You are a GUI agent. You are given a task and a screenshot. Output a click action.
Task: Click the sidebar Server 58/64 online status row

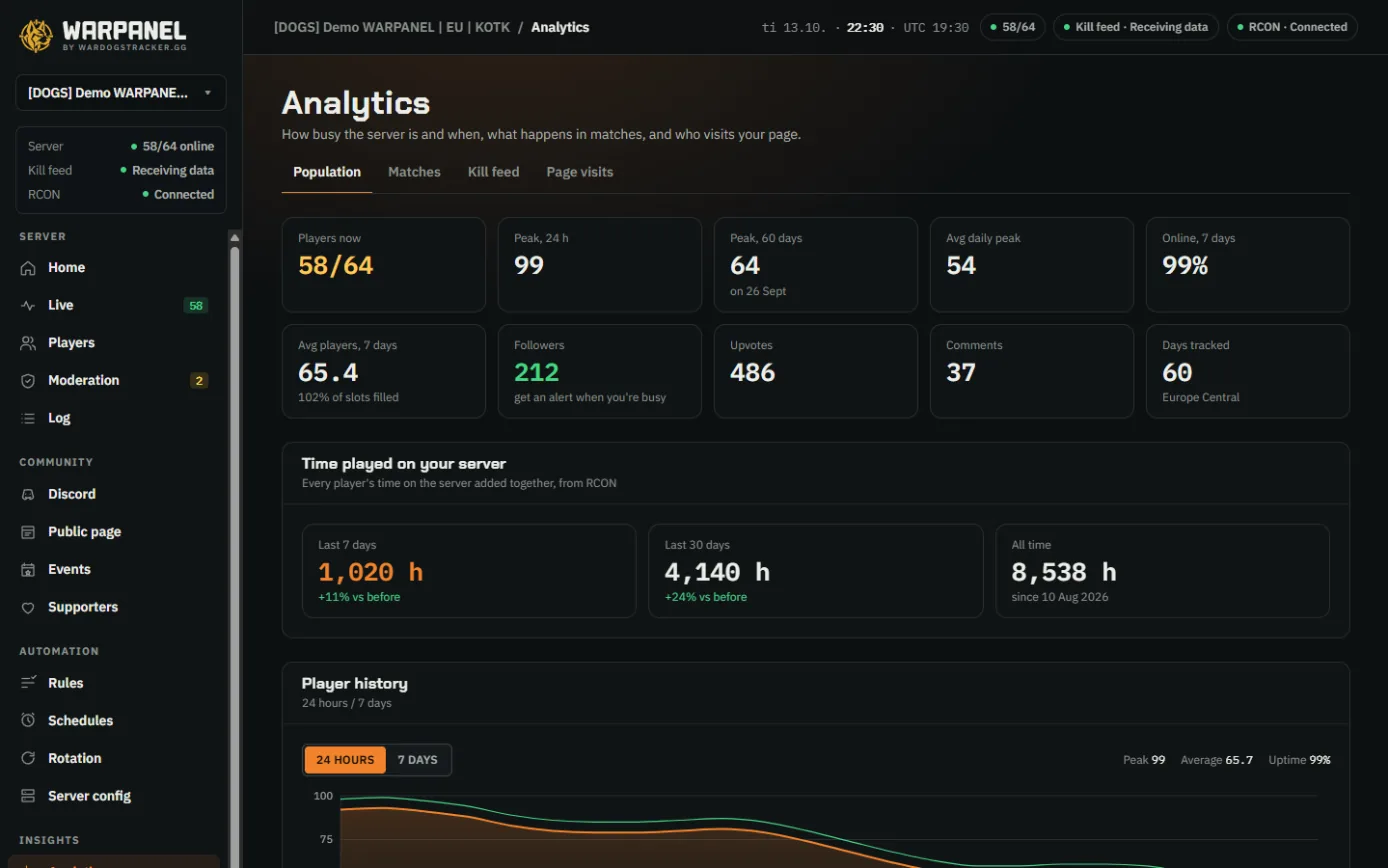[x=121, y=146]
